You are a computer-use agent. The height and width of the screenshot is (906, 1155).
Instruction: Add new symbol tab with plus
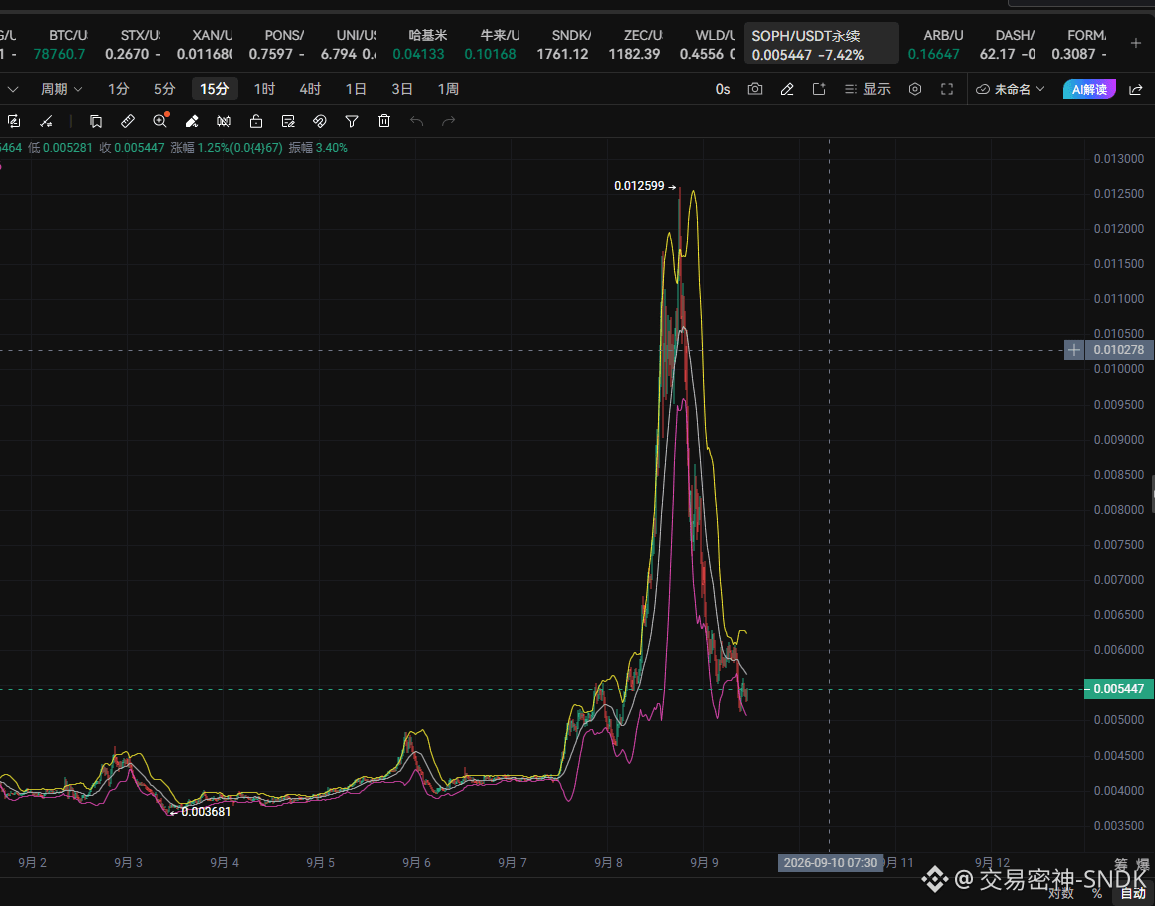[1136, 43]
